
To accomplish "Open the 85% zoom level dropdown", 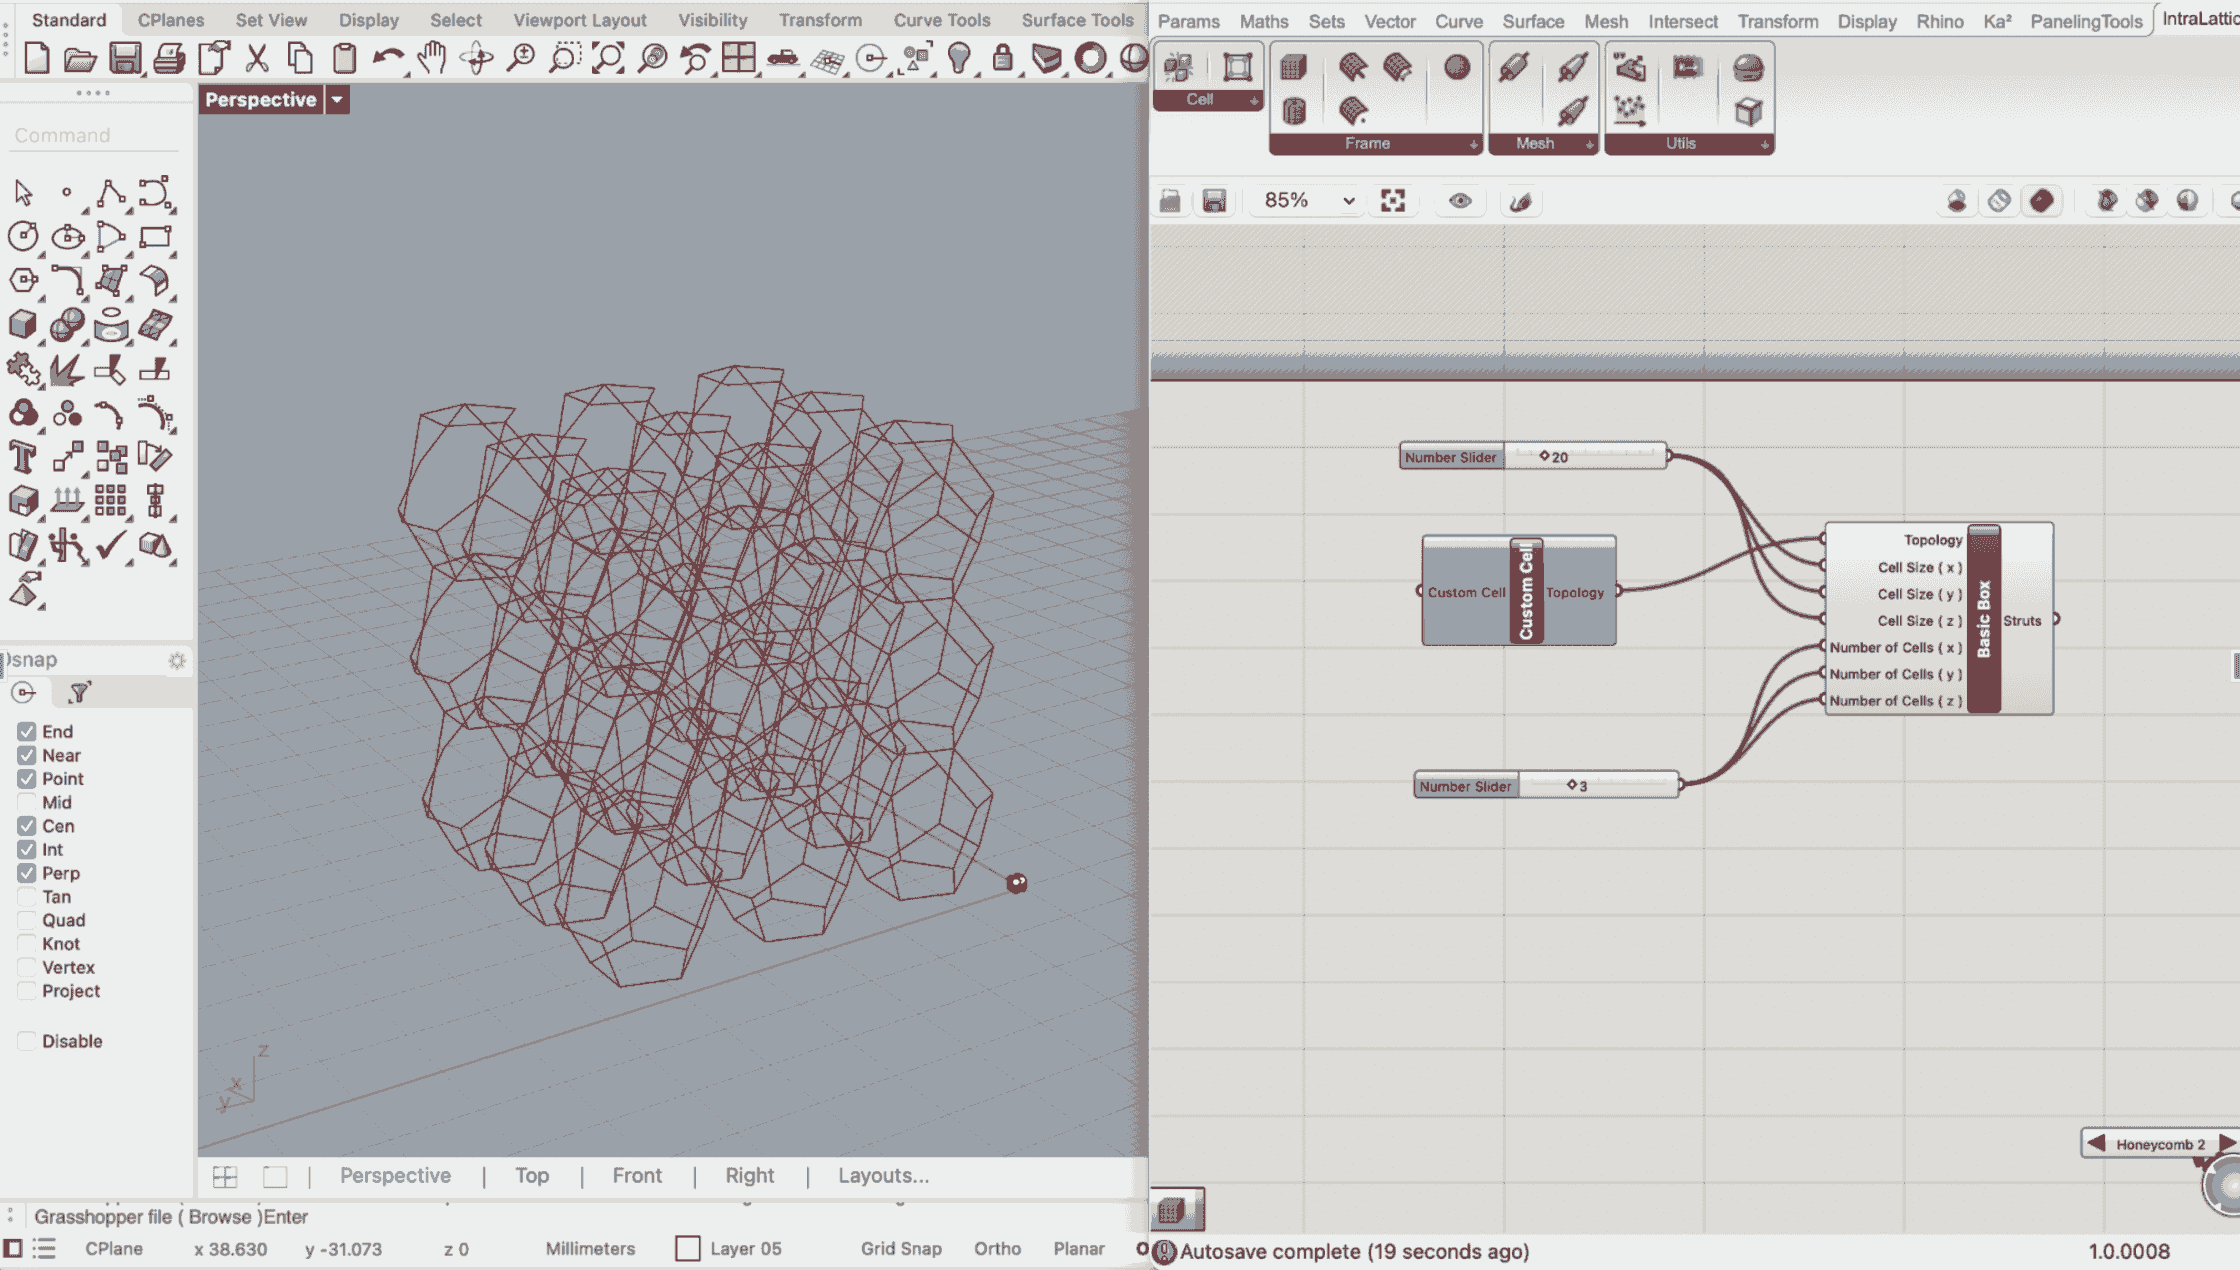I will click(x=1348, y=201).
